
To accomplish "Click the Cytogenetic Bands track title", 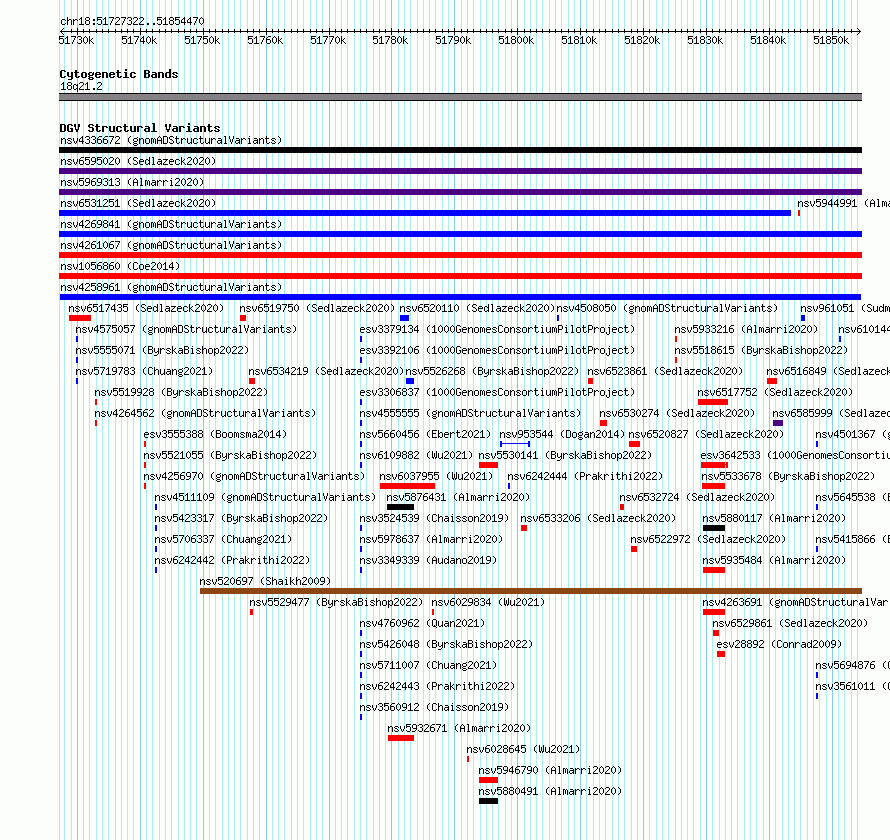I will coord(119,74).
